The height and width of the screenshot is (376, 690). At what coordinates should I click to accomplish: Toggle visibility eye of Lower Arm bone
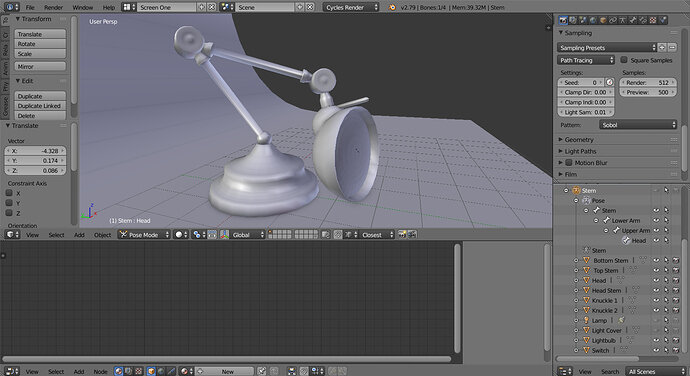pyautogui.click(x=656, y=220)
